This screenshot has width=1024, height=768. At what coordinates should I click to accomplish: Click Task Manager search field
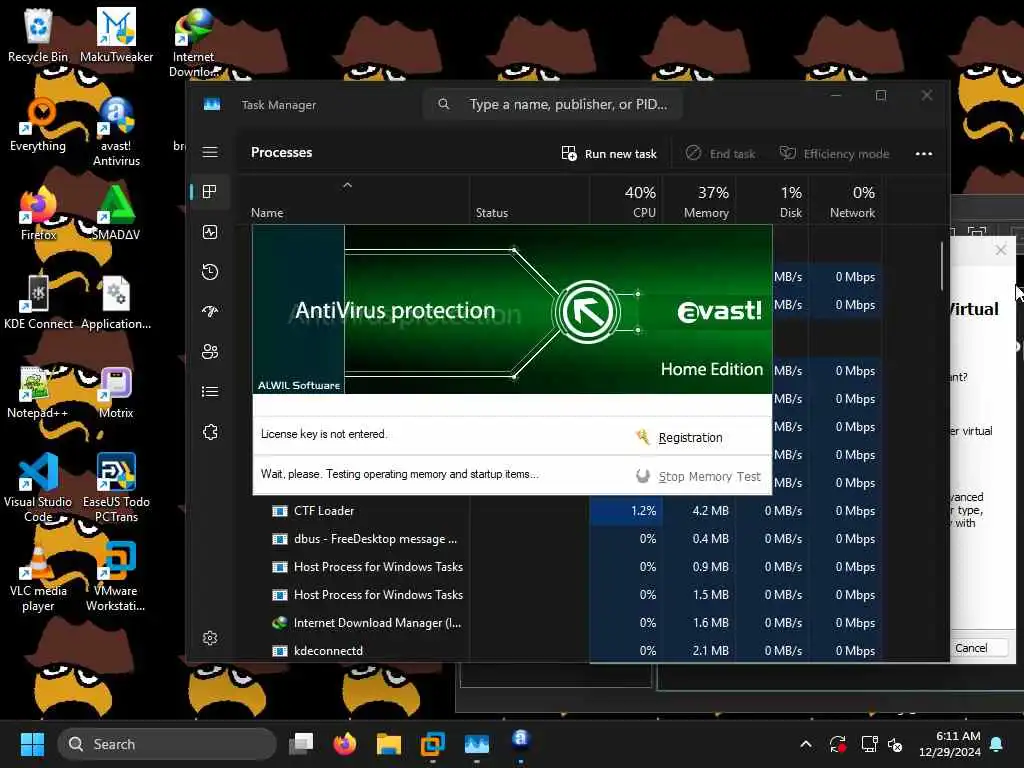(554, 104)
